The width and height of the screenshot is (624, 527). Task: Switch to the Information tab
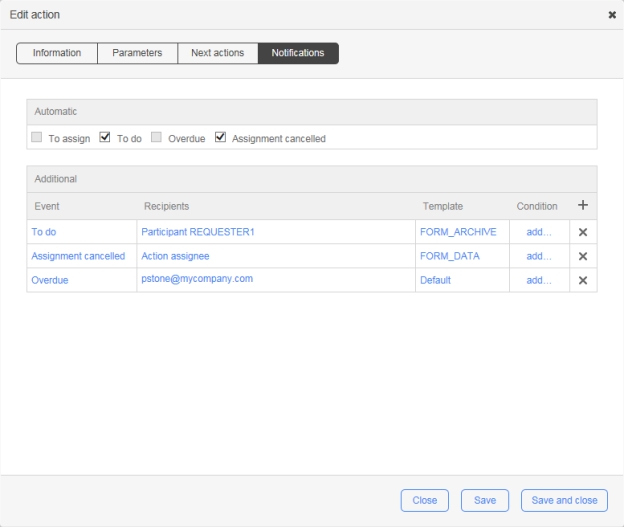pos(57,53)
